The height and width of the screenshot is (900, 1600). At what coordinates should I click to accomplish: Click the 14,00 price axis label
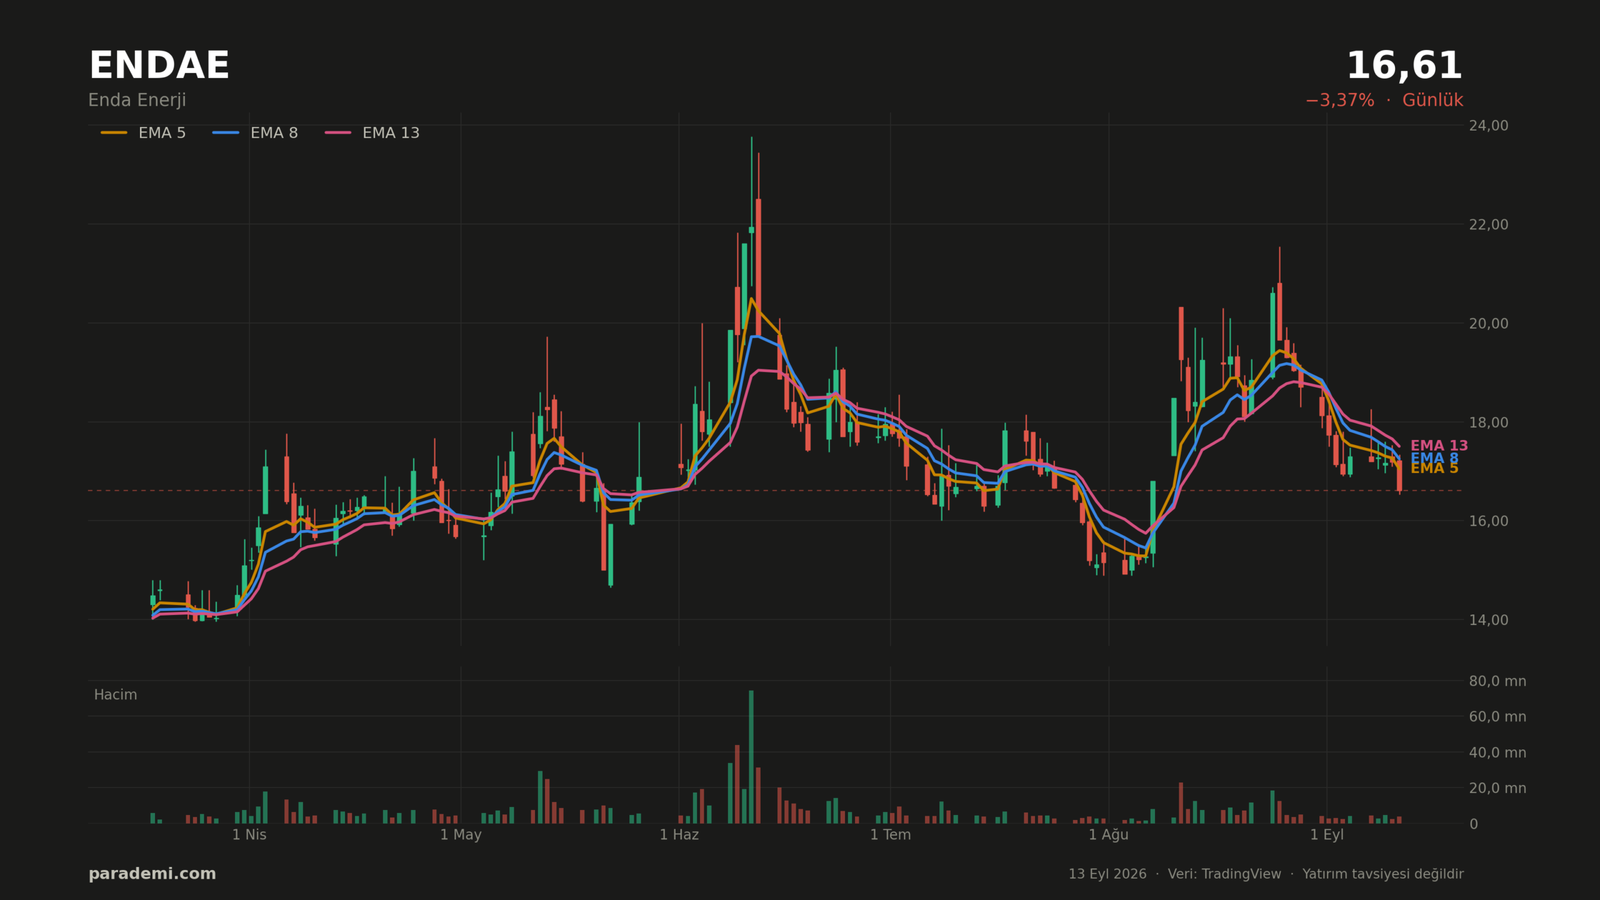[x=1488, y=620]
